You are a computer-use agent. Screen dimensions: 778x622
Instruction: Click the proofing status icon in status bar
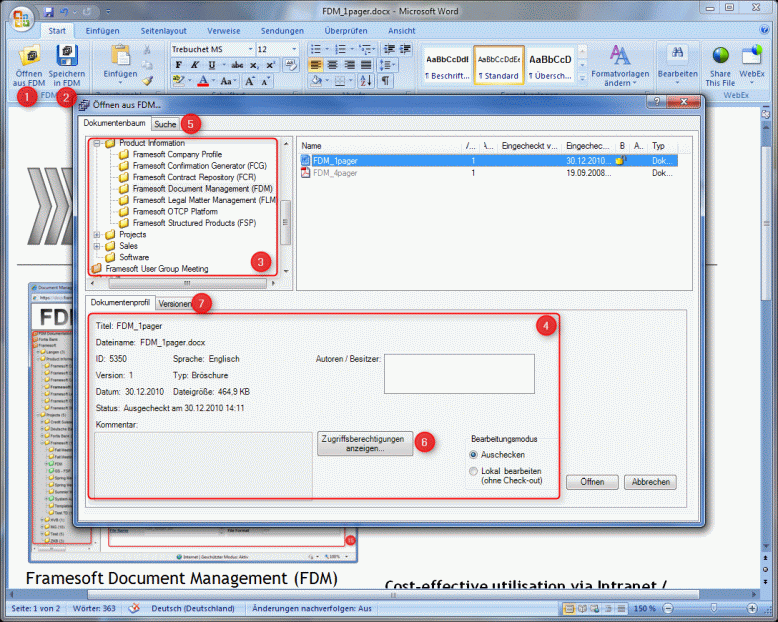coord(133,608)
